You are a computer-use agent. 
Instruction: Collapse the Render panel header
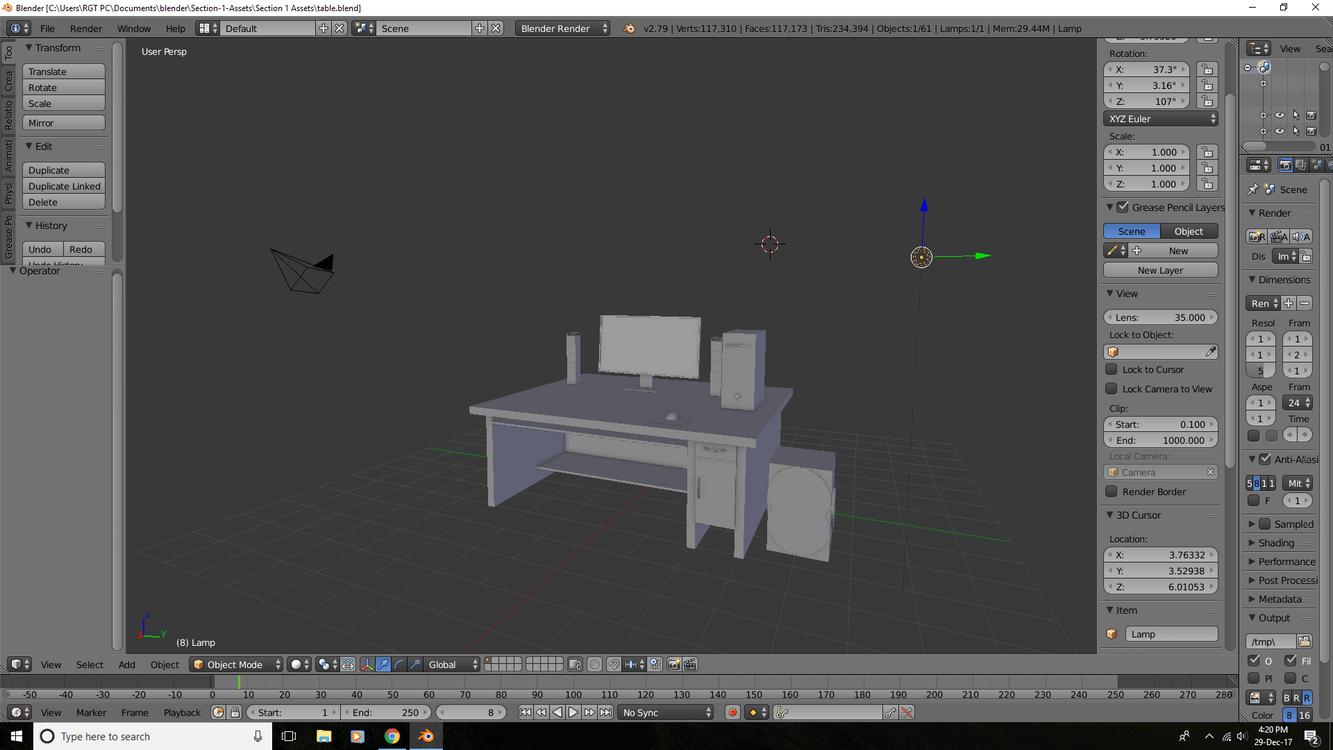(1252, 212)
